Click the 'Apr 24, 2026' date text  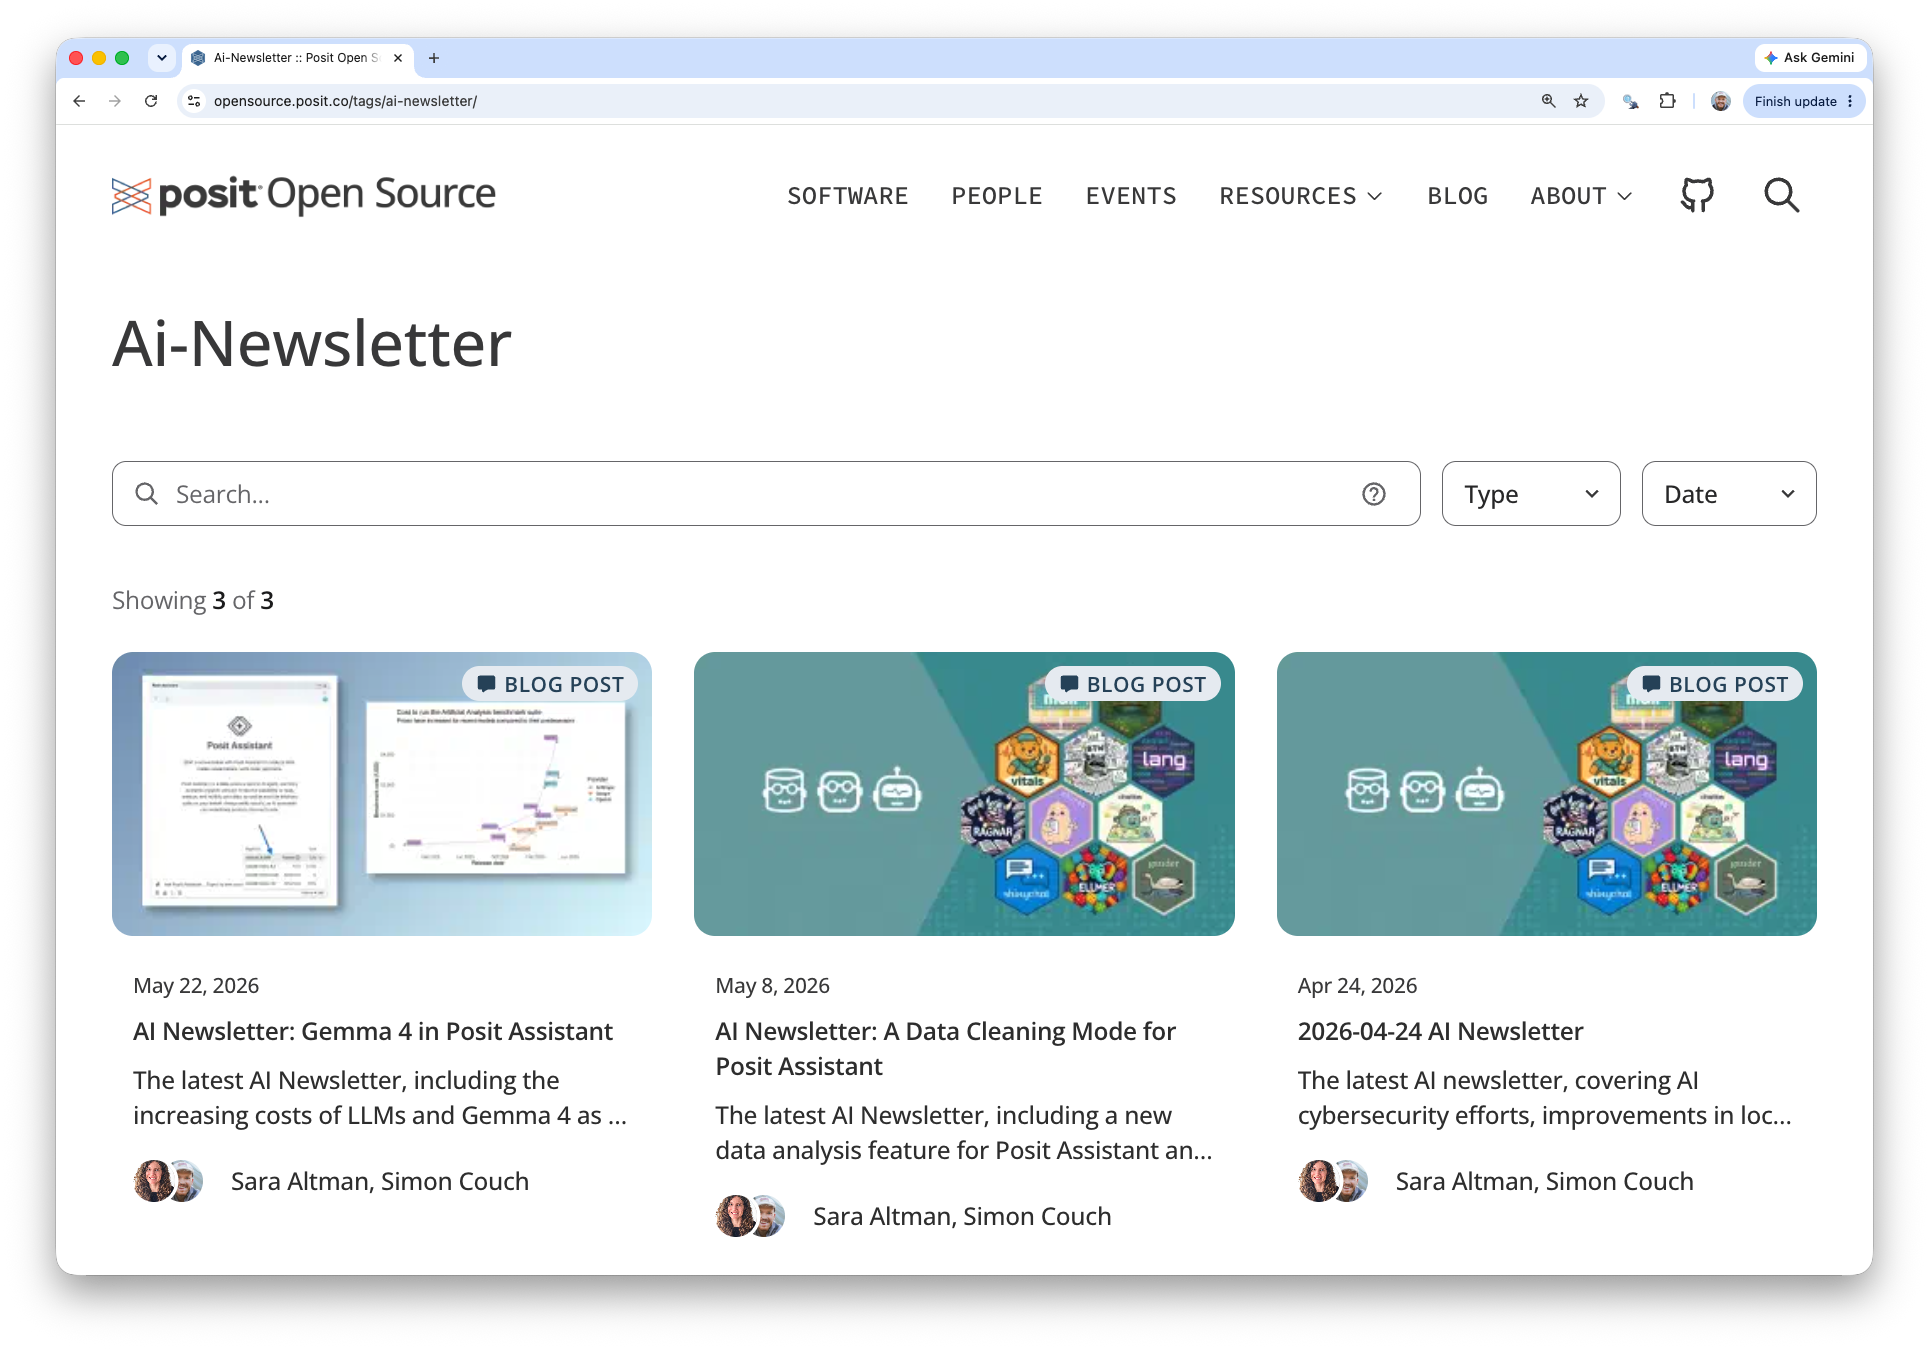click(x=1357, y=986)
